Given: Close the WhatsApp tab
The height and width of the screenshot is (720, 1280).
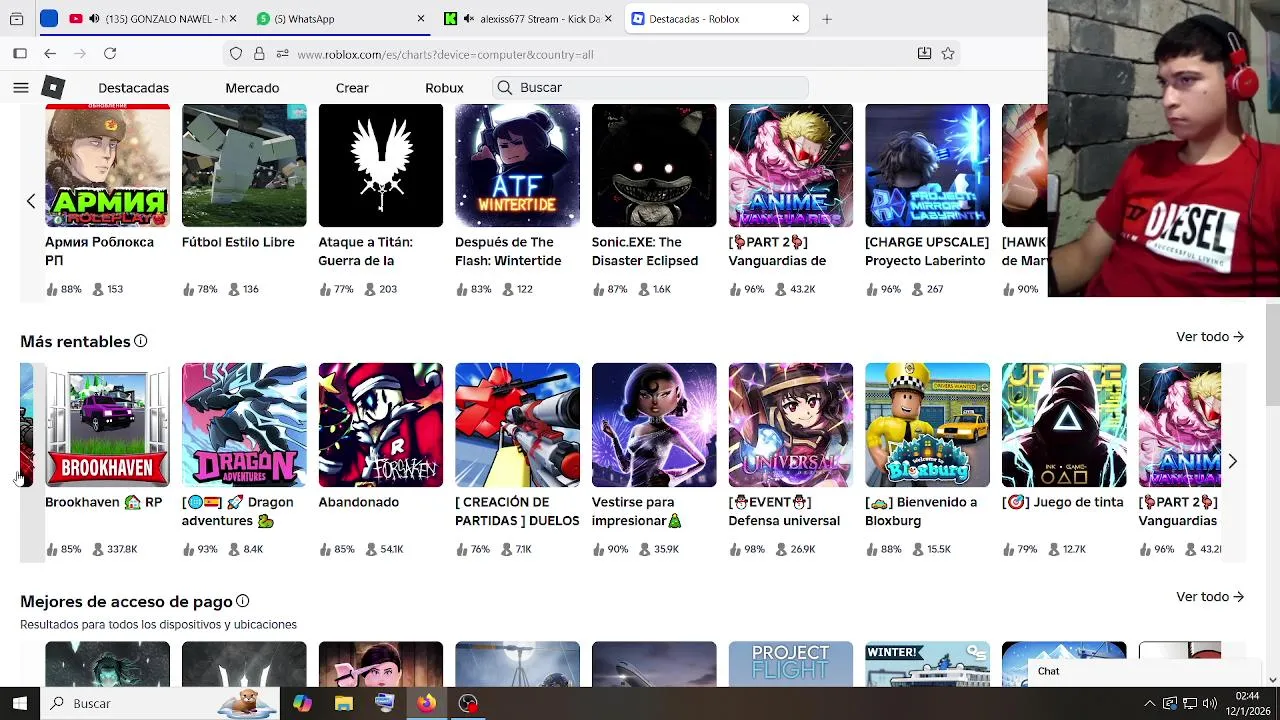Looking at the screenshot, I should pos(421,19).
